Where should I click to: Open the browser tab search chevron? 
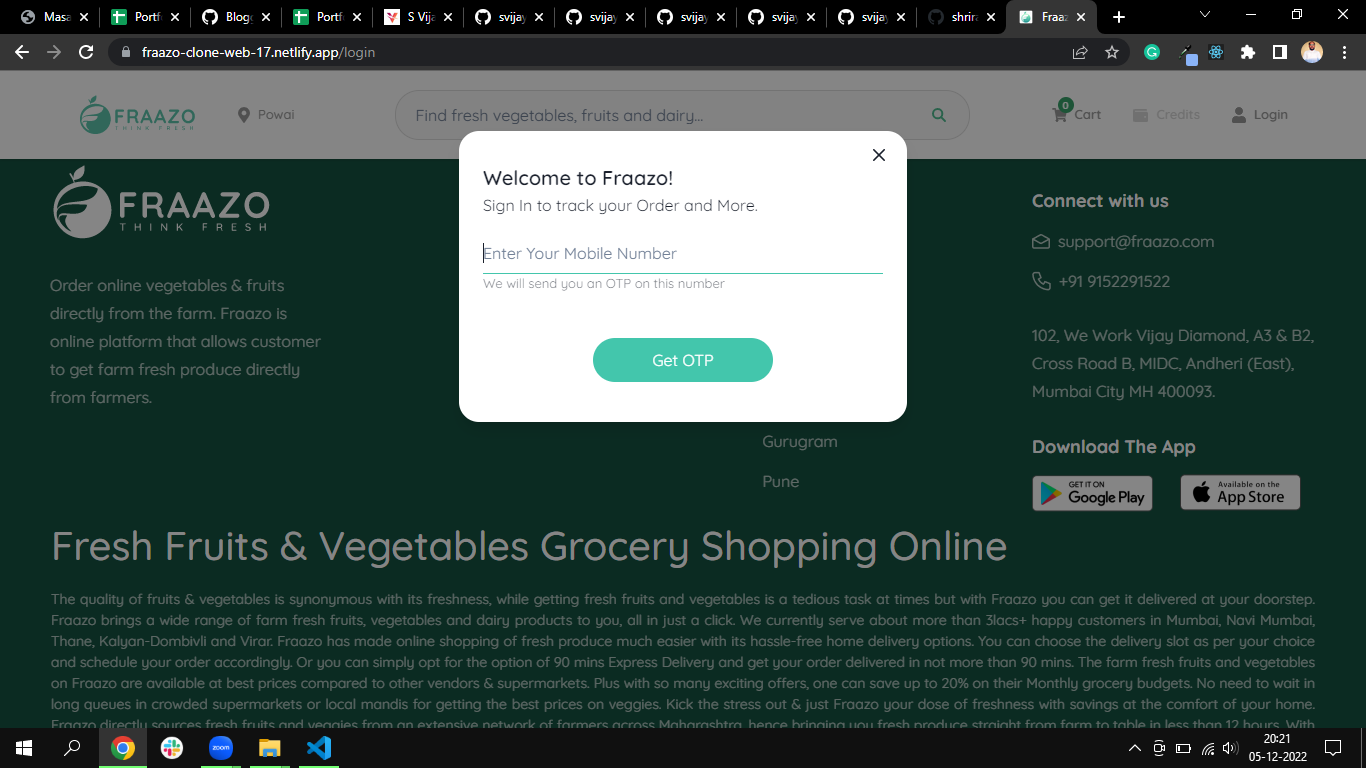(1204, 15)
